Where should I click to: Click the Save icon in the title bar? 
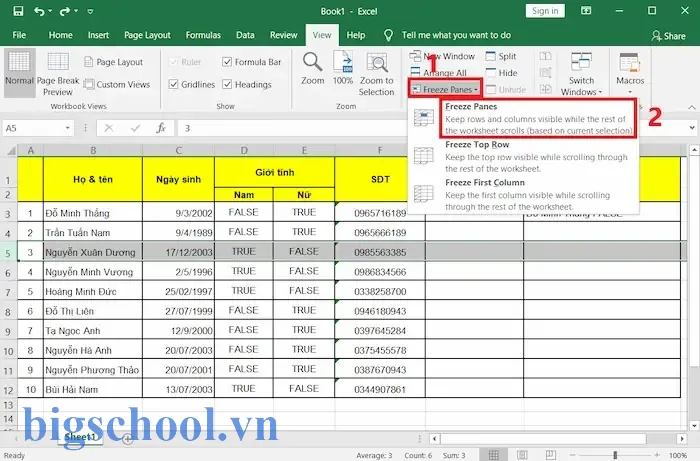point(18,11)
